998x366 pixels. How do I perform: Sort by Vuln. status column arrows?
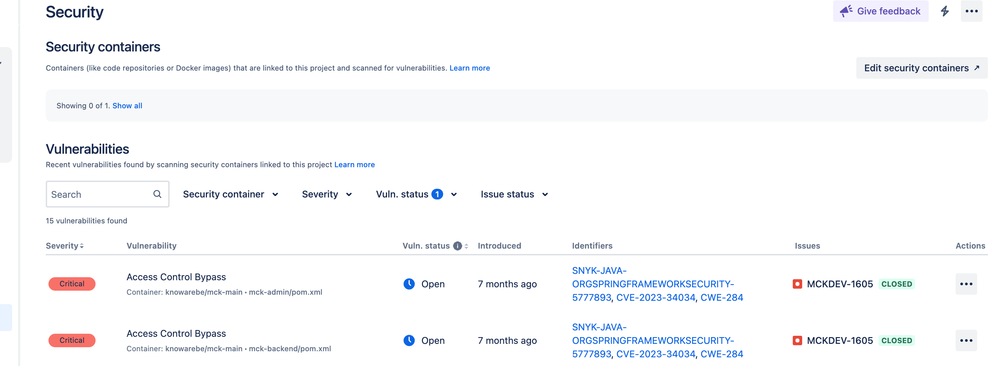coord(467,246)
